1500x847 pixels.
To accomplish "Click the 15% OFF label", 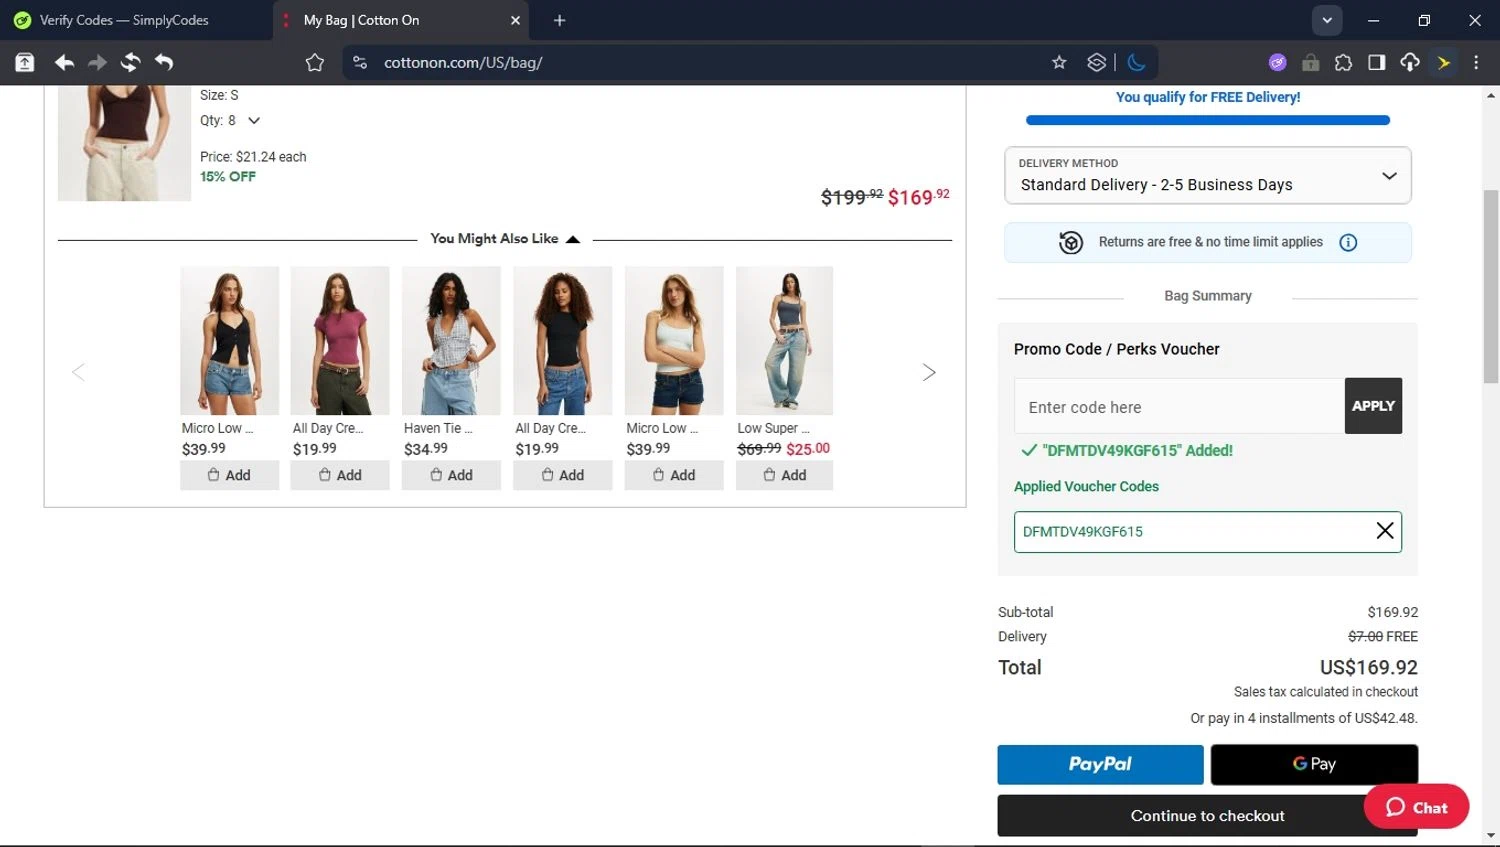I will [x=228, y=176].
